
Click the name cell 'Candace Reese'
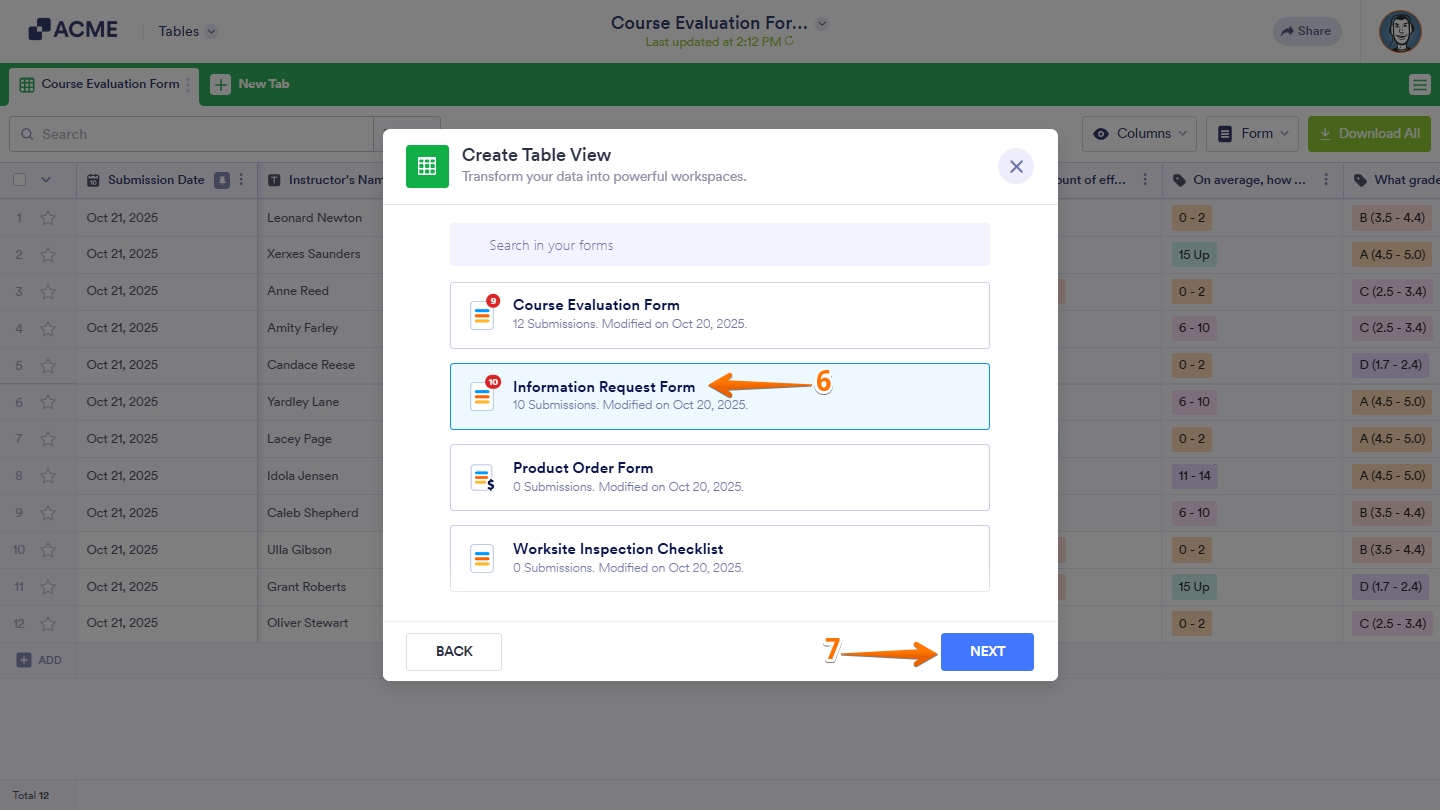coord(311,365)
